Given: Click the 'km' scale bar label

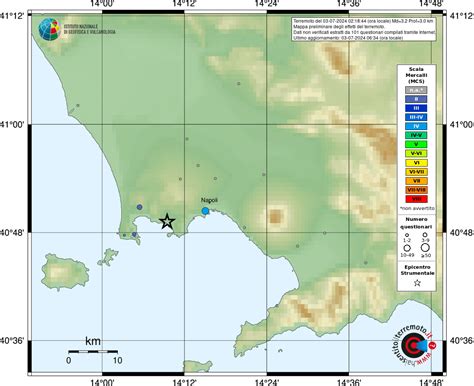Looking at the screenshot, I should click(x=93, y=341).
